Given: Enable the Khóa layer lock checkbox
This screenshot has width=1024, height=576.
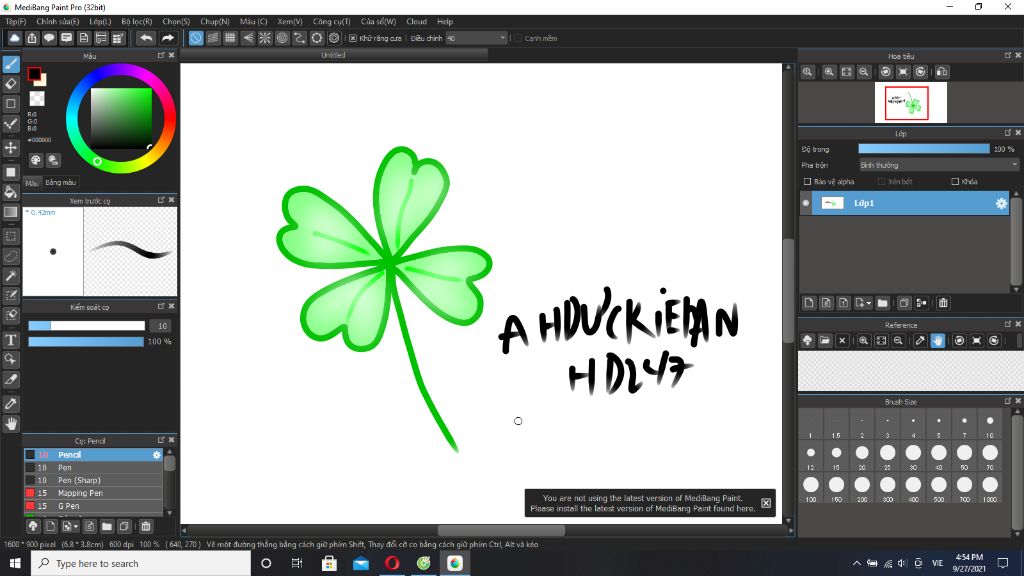Looking at the screenshot, I should click(955, 182).
